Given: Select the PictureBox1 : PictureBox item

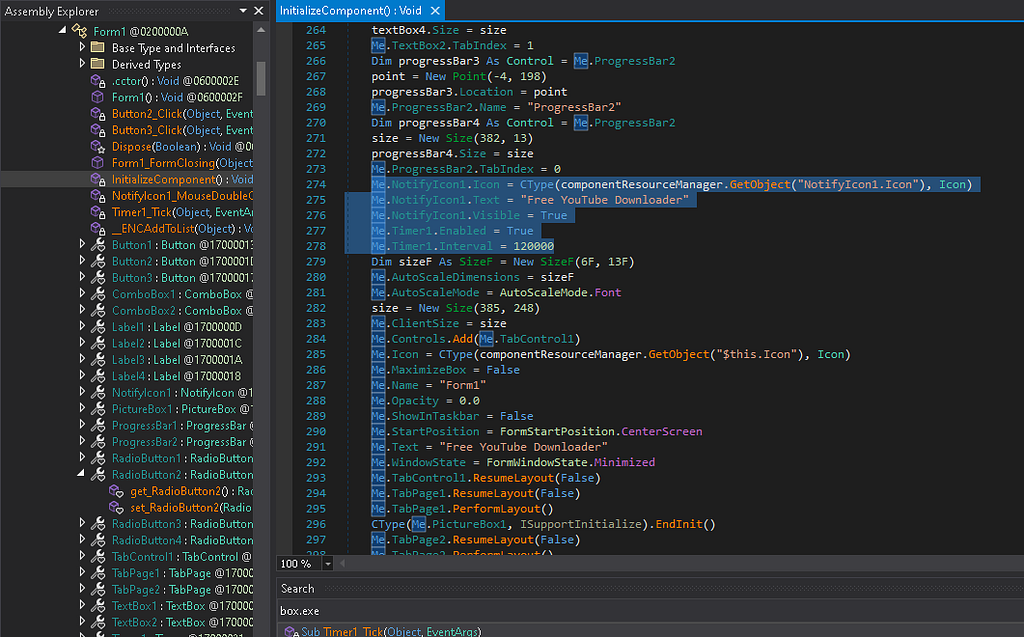Looking at the screenshot, I should click(182, 409).
